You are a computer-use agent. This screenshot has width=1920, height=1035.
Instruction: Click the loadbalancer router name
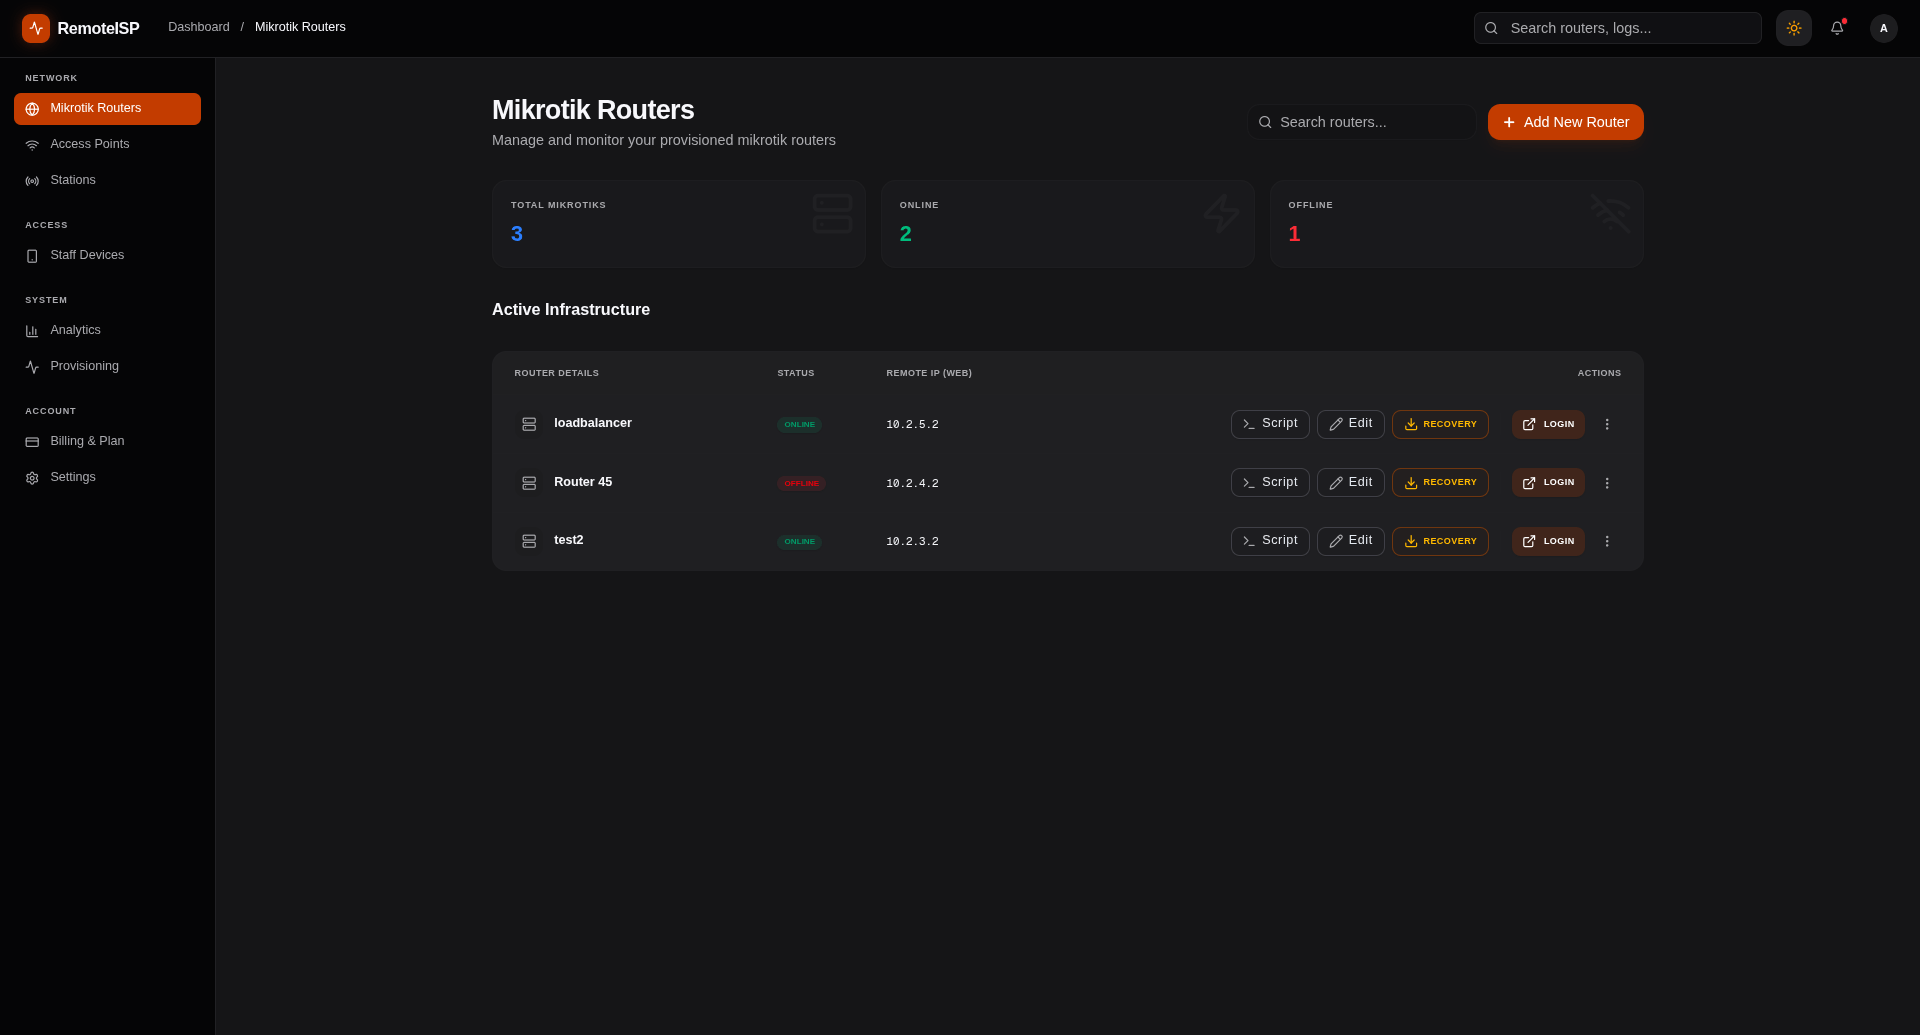point(593,423)
